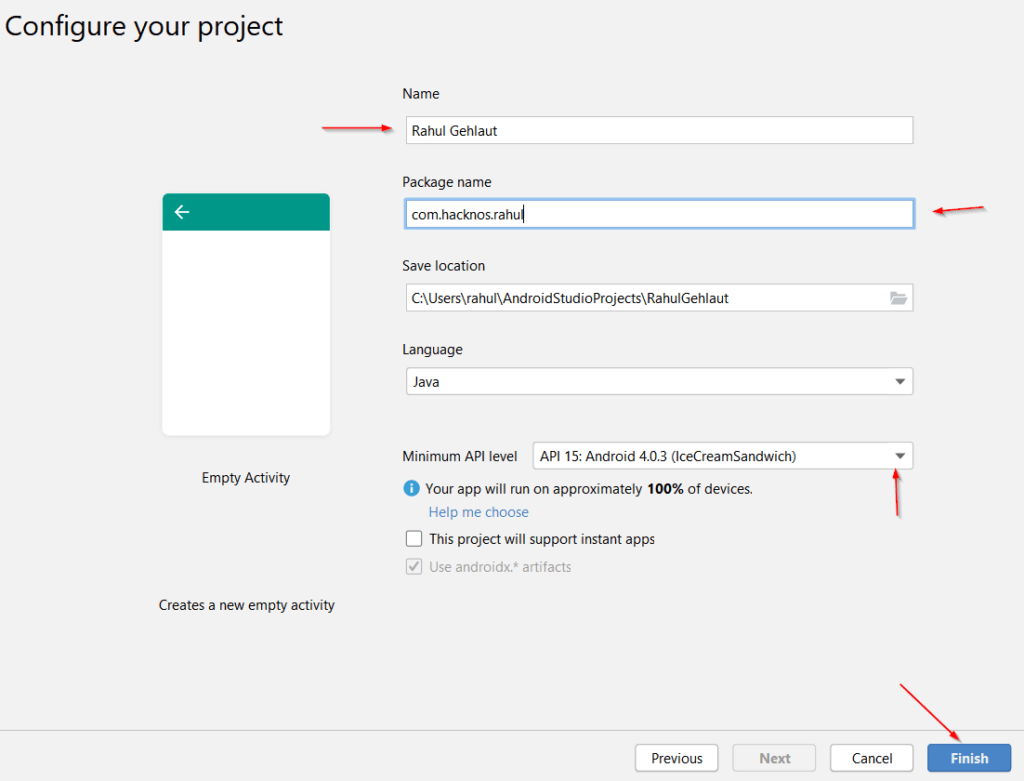Click into the Name text field
Screen dimensions: 1024x781
tap(659, 130)
